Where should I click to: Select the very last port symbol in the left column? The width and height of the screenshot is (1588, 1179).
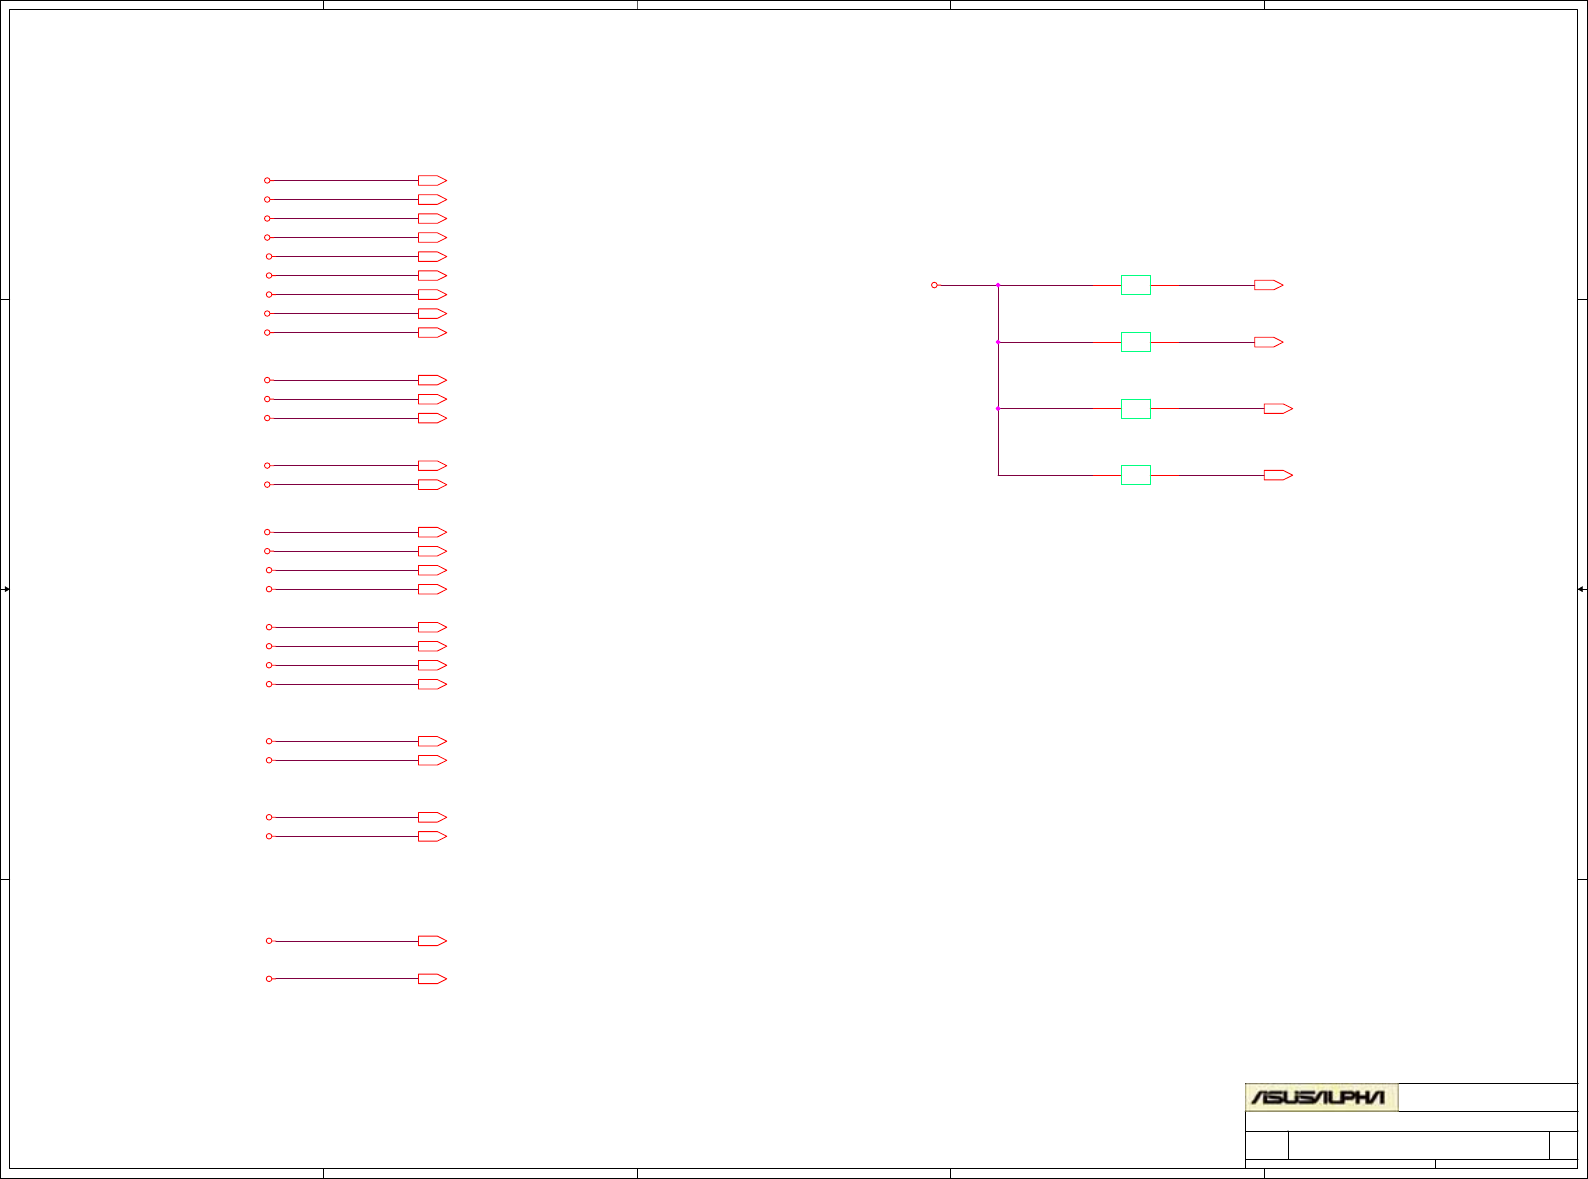tap(432, 979)
